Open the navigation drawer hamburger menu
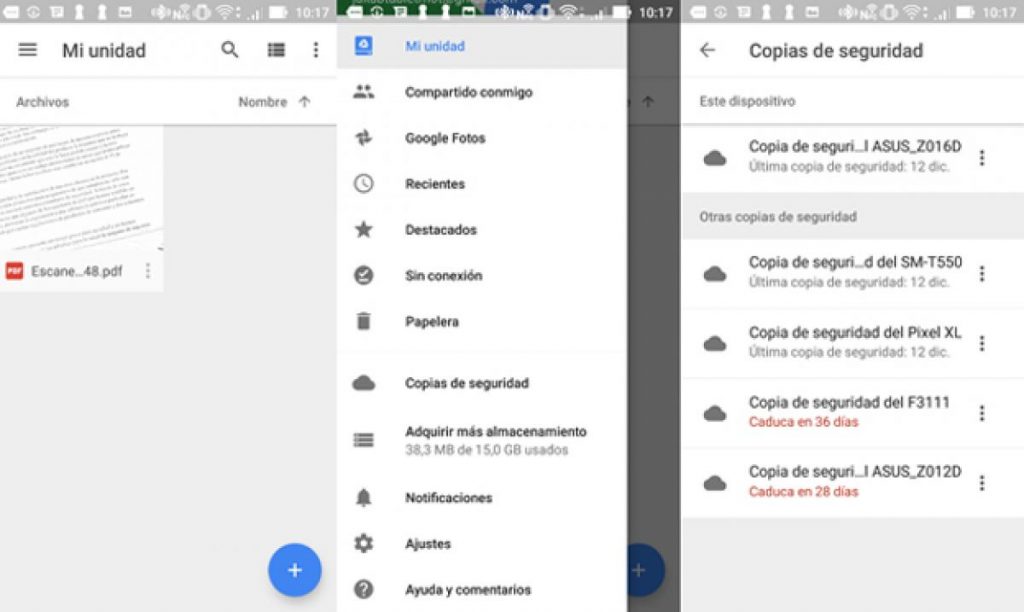This screenshot has width=1024, height=612. [x=27, y=50]
